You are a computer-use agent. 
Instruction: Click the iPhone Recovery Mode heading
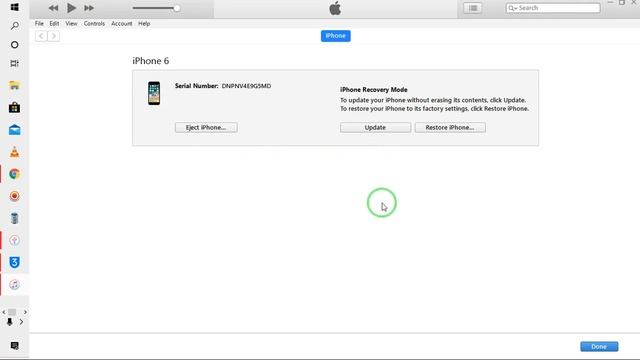(373, 90)
